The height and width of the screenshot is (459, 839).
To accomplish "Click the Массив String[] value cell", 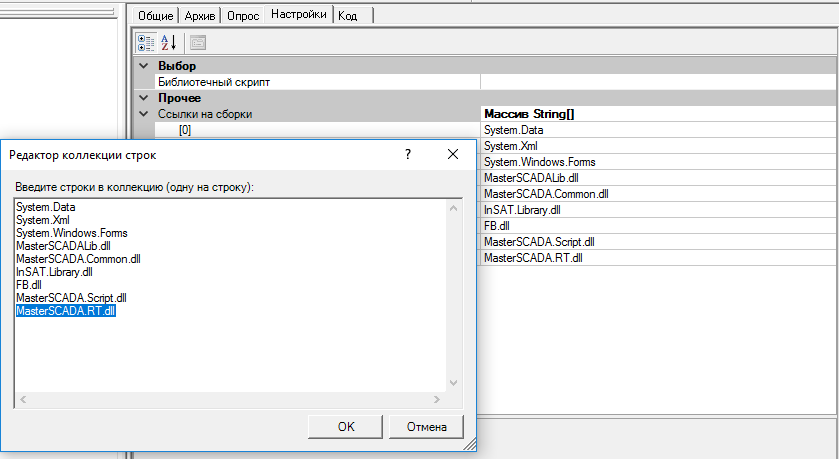I will (658, 114).
